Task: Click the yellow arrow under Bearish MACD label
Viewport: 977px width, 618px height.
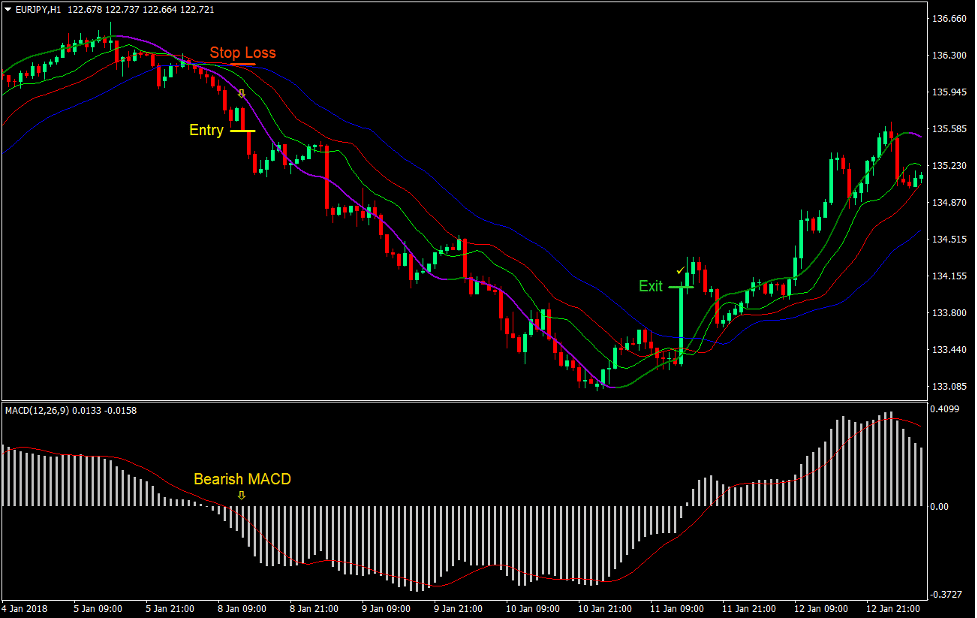Action: (240, 497)
